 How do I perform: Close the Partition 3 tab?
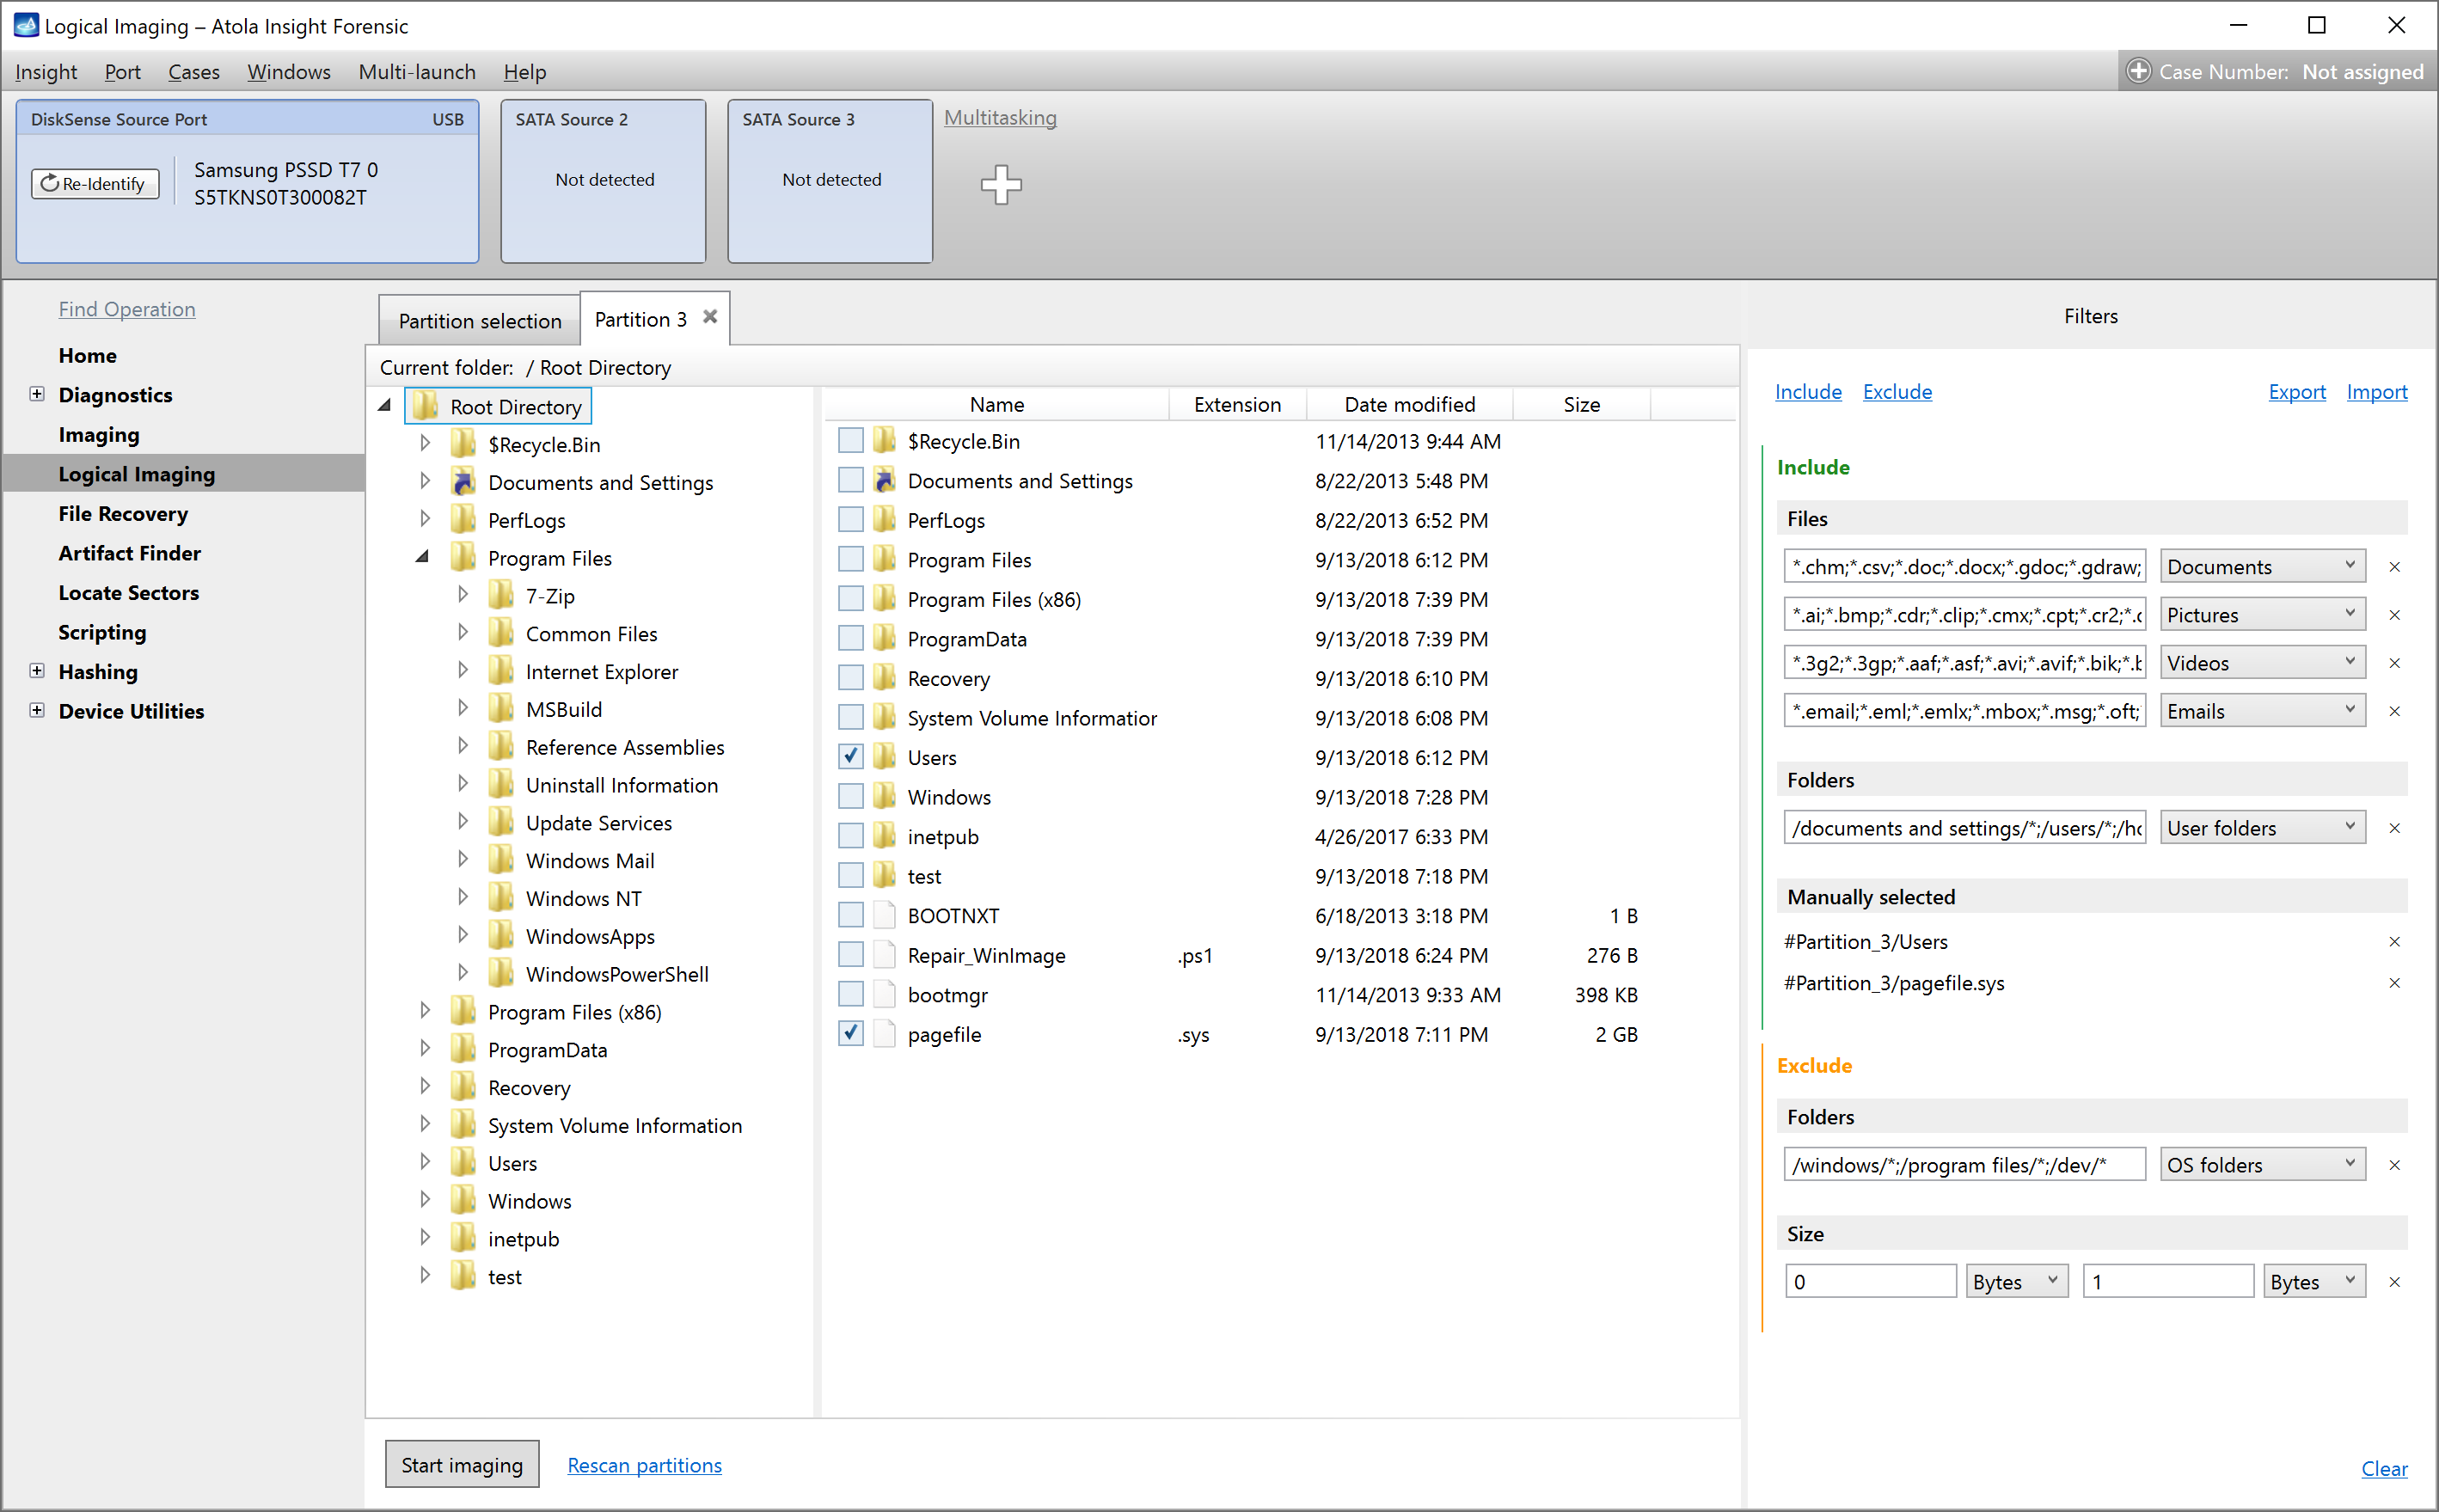tap(710, 317)
